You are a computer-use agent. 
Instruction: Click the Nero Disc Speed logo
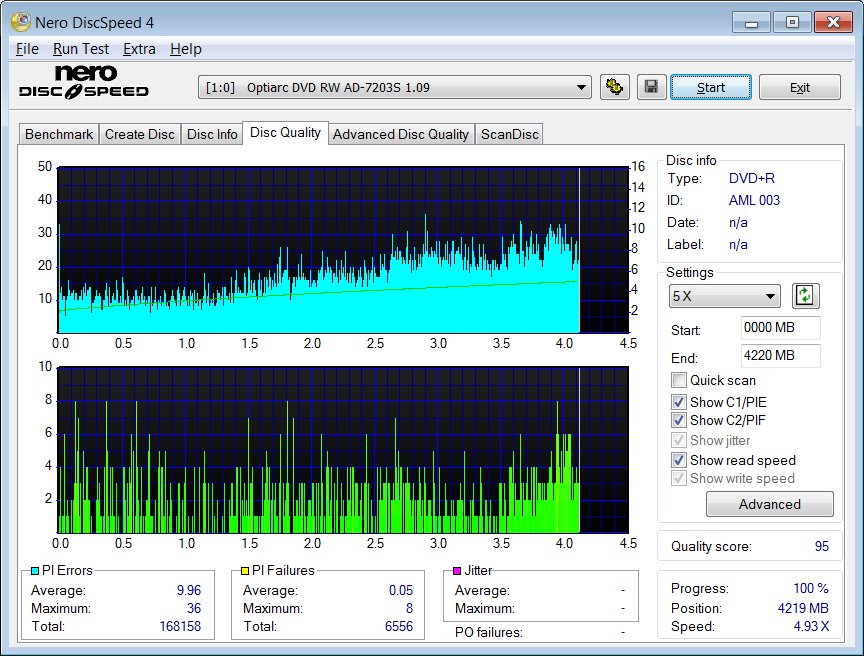84,82
